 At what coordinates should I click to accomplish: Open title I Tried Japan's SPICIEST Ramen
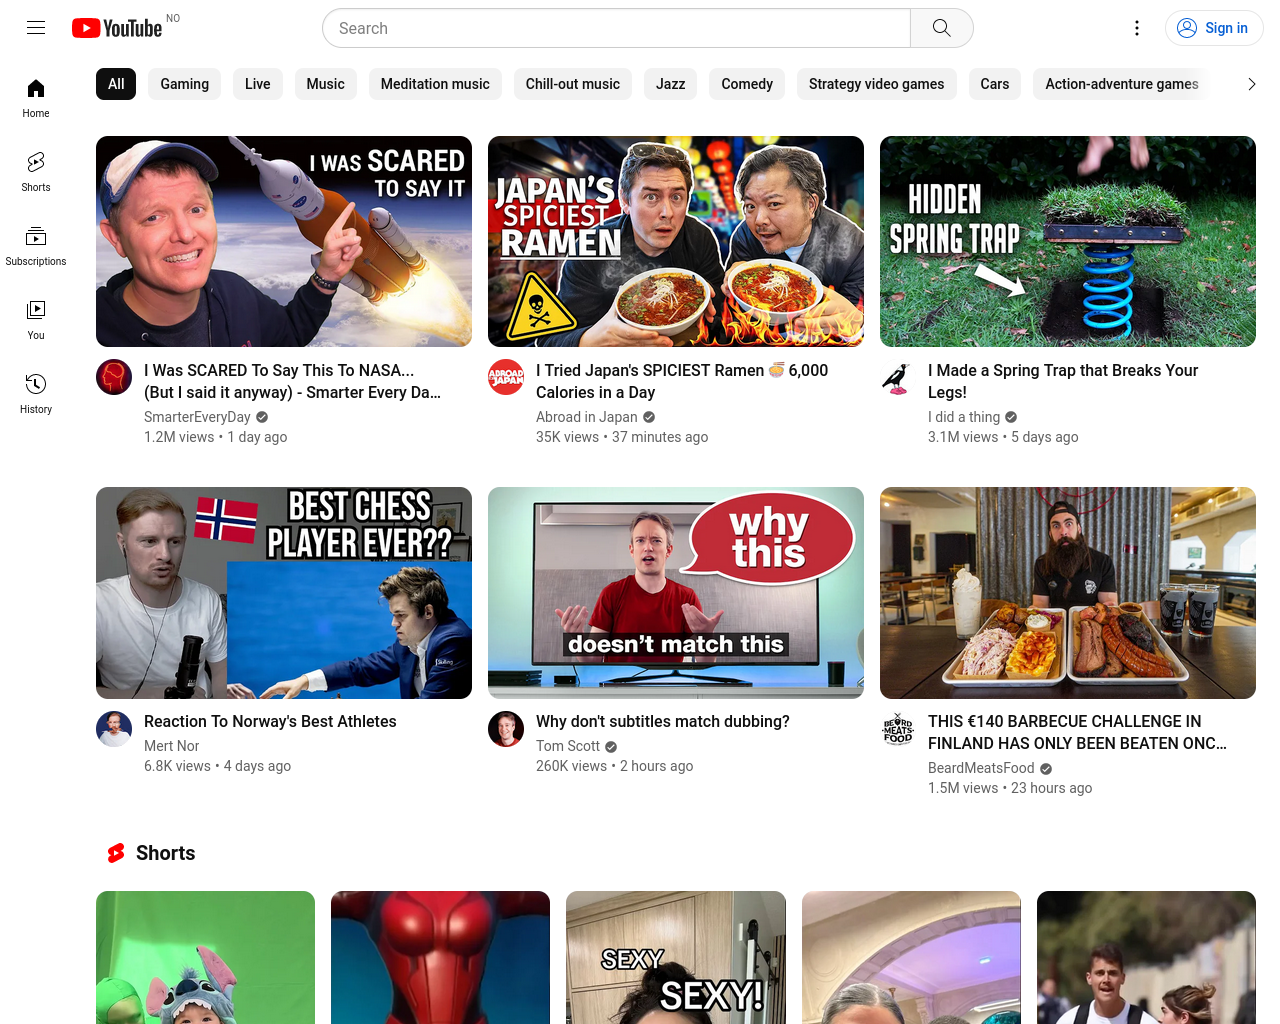pyautogui.click(x=682, y=381)
